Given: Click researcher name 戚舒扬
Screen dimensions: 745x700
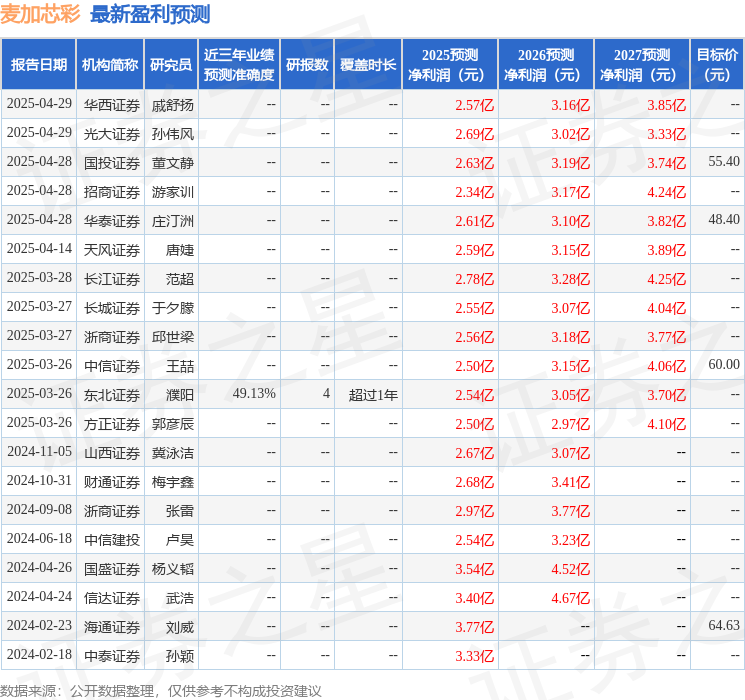Looking at the screenshot, I should [x=173, y=105].
